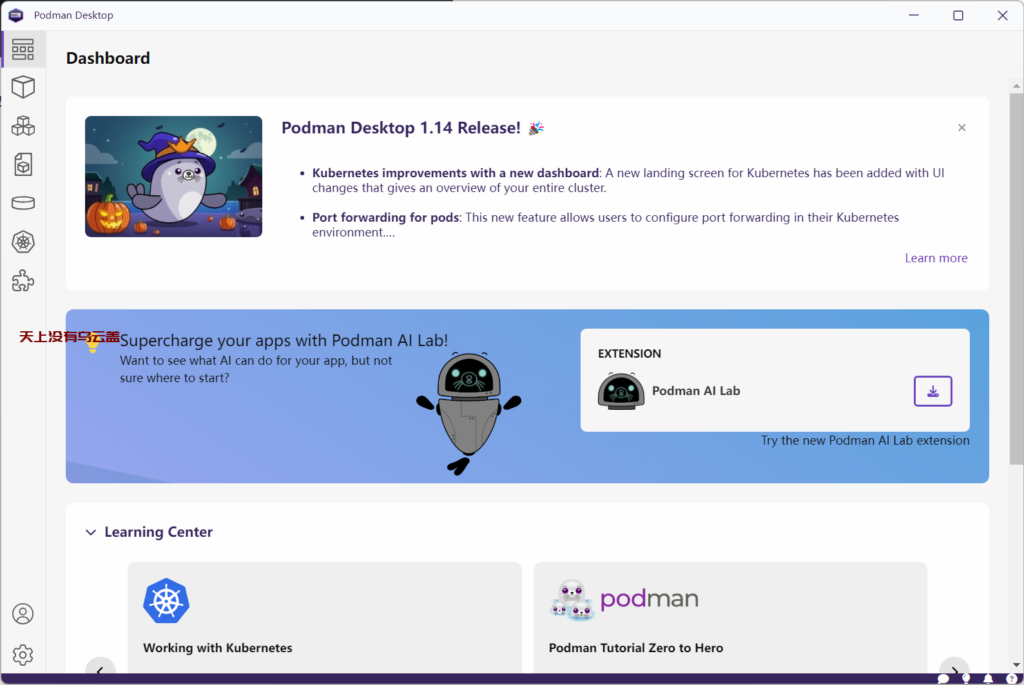Open the Volumes cylinder icon

(23, 203)
